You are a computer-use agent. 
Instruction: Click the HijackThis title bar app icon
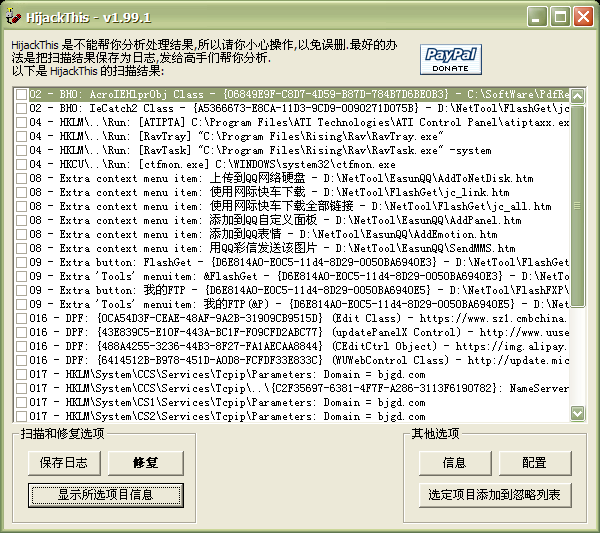coord(13,17)
